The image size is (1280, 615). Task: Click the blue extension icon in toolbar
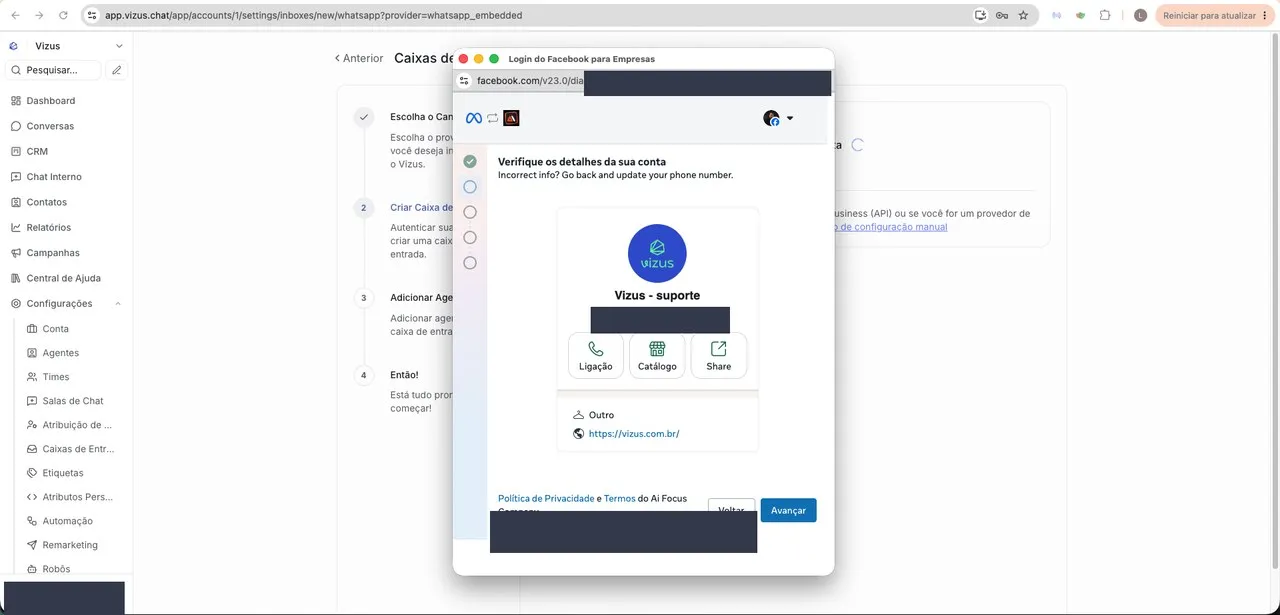[1055, 15]
